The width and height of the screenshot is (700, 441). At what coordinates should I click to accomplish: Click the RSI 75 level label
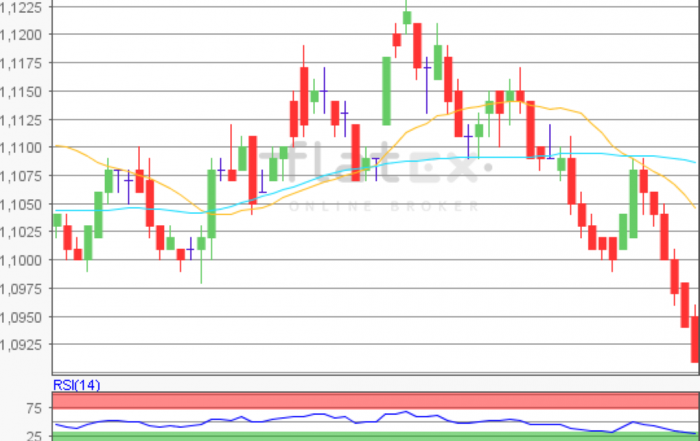click(x=34, y=408)
